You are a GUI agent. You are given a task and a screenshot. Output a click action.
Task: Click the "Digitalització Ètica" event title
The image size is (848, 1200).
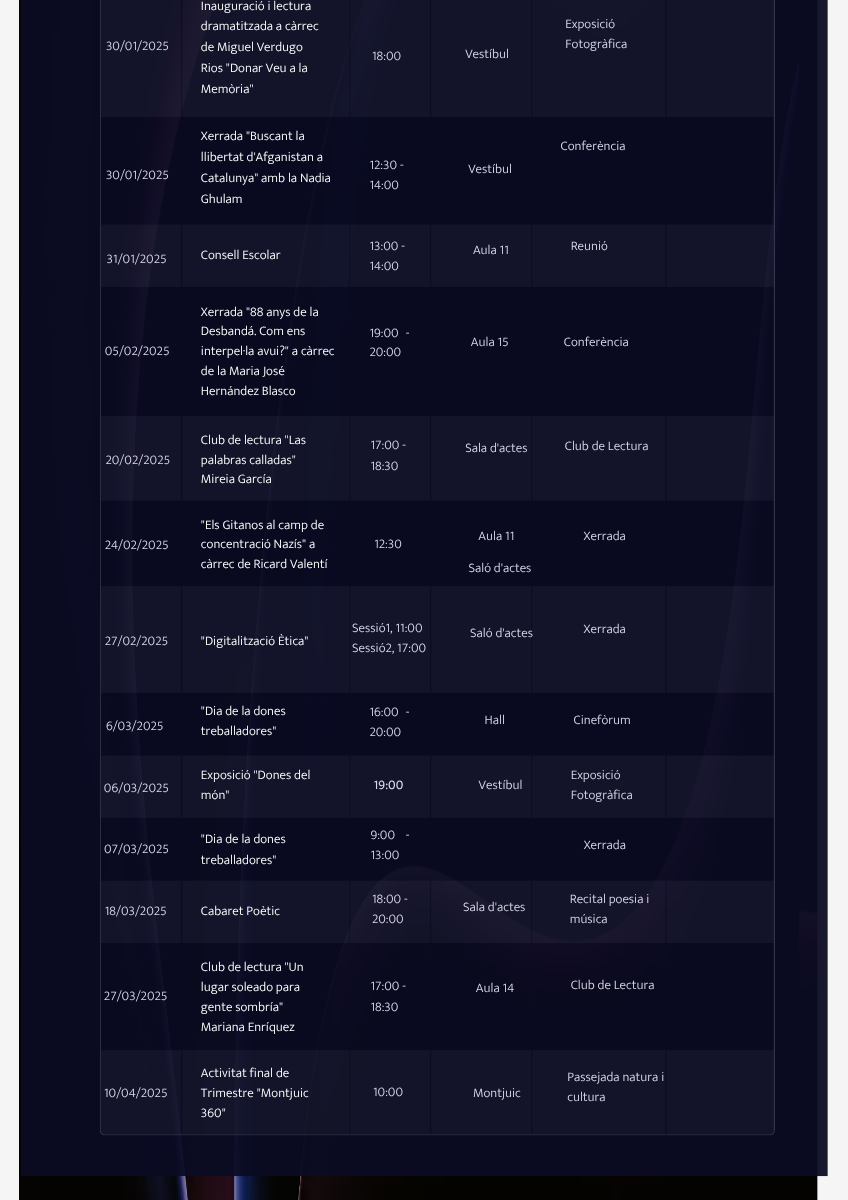(255, 641)
